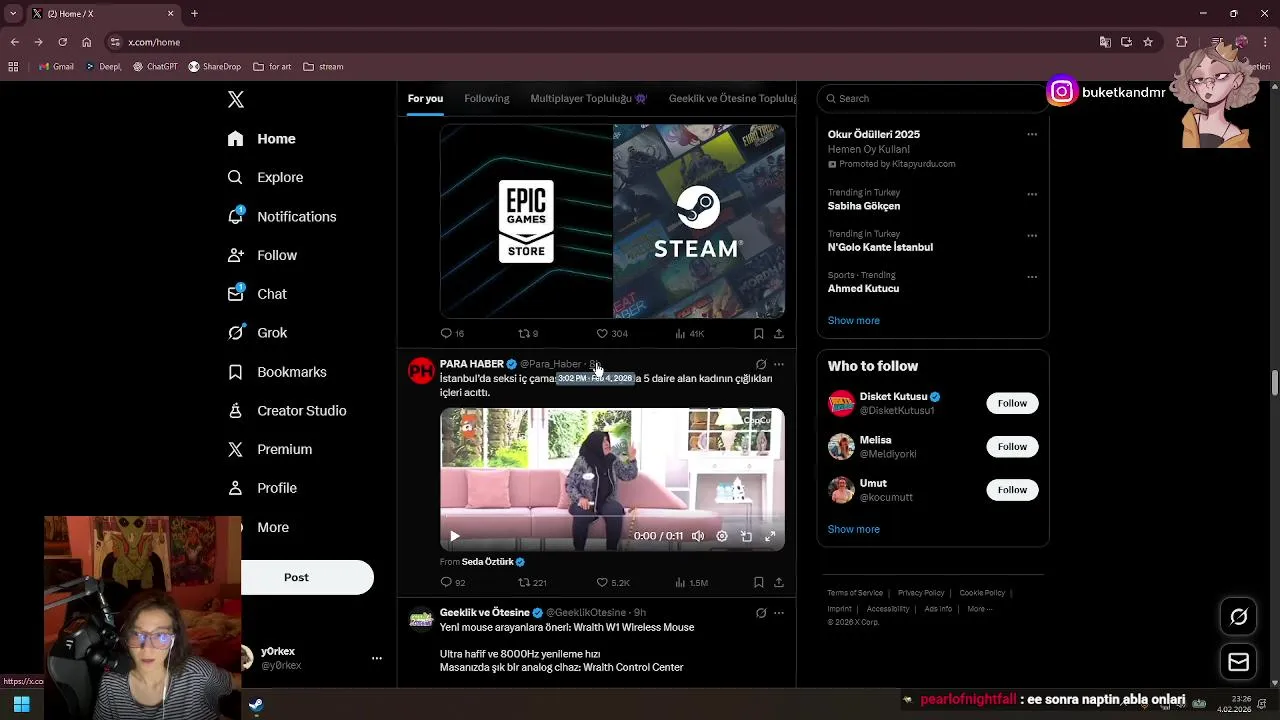Click the X logo in sidebar
Screen dimensions: 1280x720
coord(236,99)
